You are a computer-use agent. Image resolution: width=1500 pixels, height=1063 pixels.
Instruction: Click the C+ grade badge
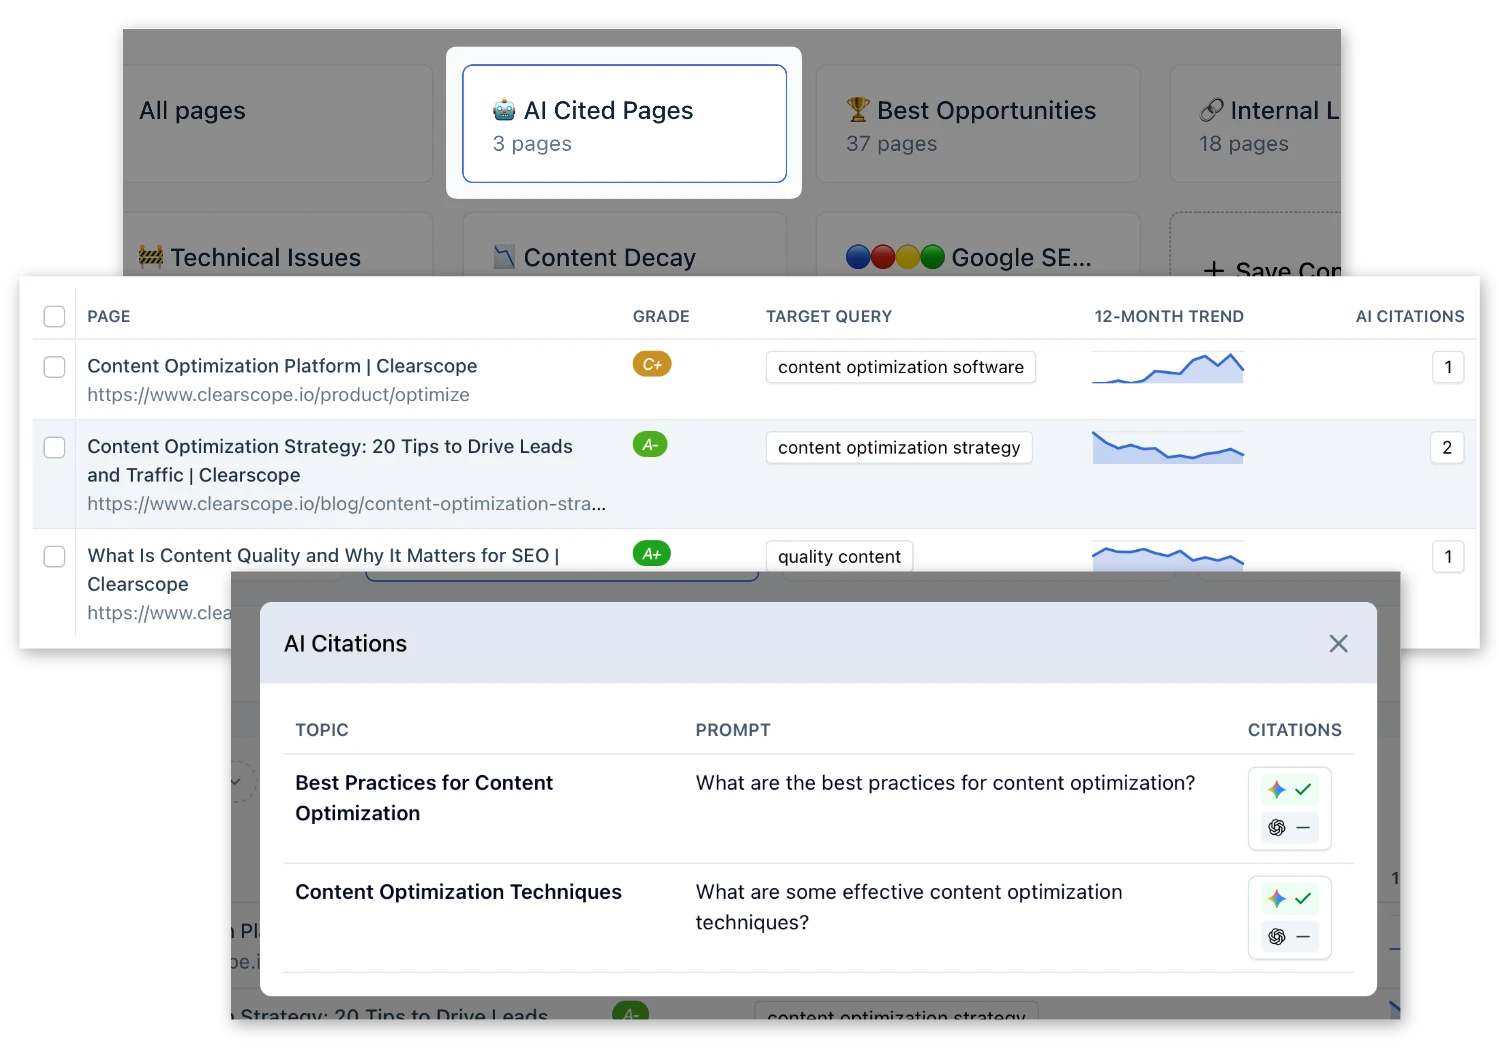tap(652, 364)
